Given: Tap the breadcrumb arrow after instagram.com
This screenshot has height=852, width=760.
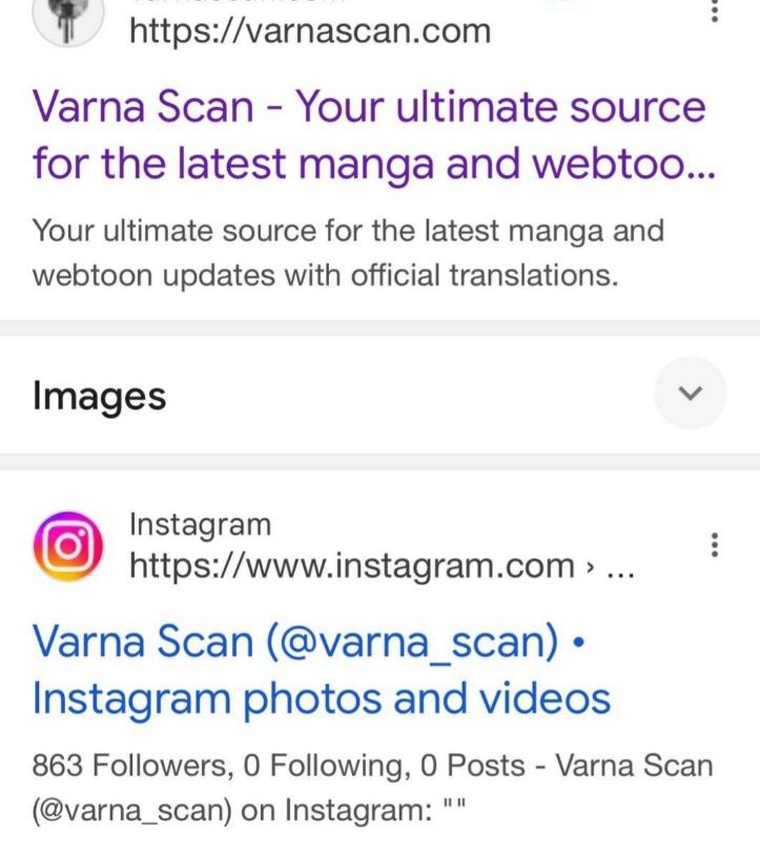Looking at the screenshot, I should click(x=590, y=567).
